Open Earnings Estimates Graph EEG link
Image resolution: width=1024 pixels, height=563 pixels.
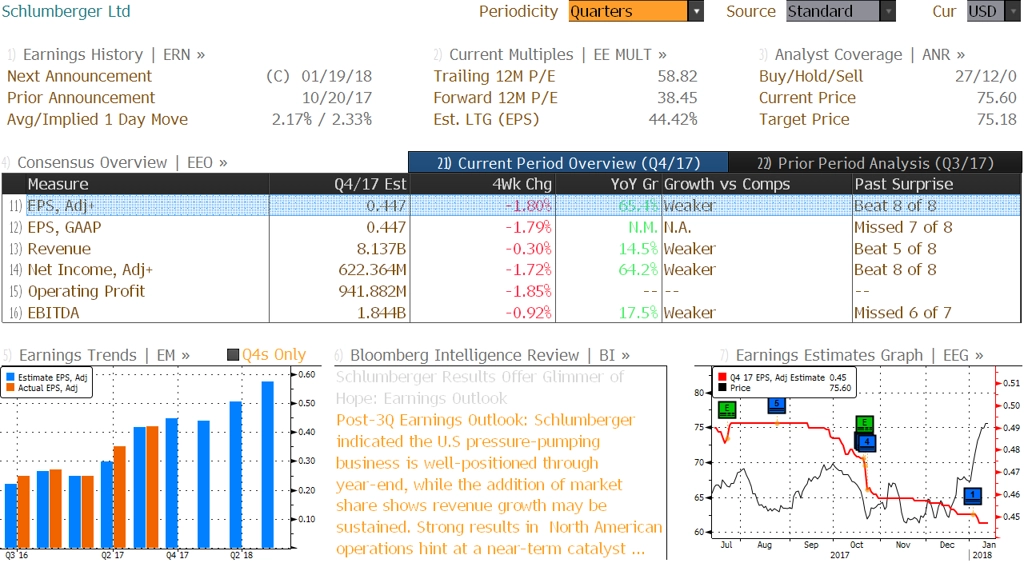[x=859, y=355]
